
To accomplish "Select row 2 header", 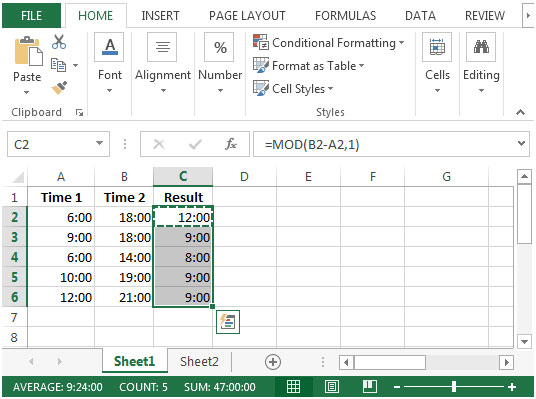I will (x=14, y=217).
